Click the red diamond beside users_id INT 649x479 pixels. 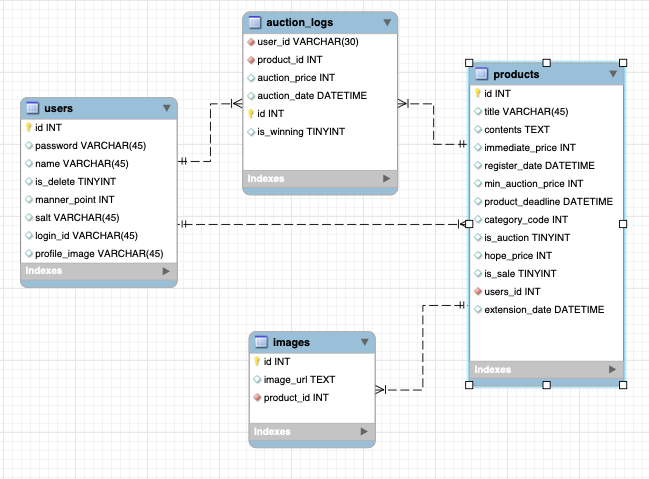(x=478, y=291)
